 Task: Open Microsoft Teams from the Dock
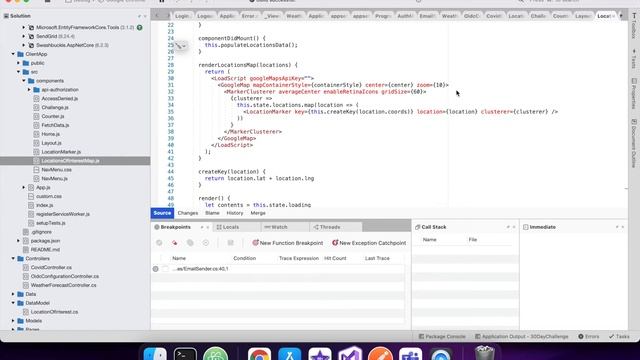tap(410, 354)
